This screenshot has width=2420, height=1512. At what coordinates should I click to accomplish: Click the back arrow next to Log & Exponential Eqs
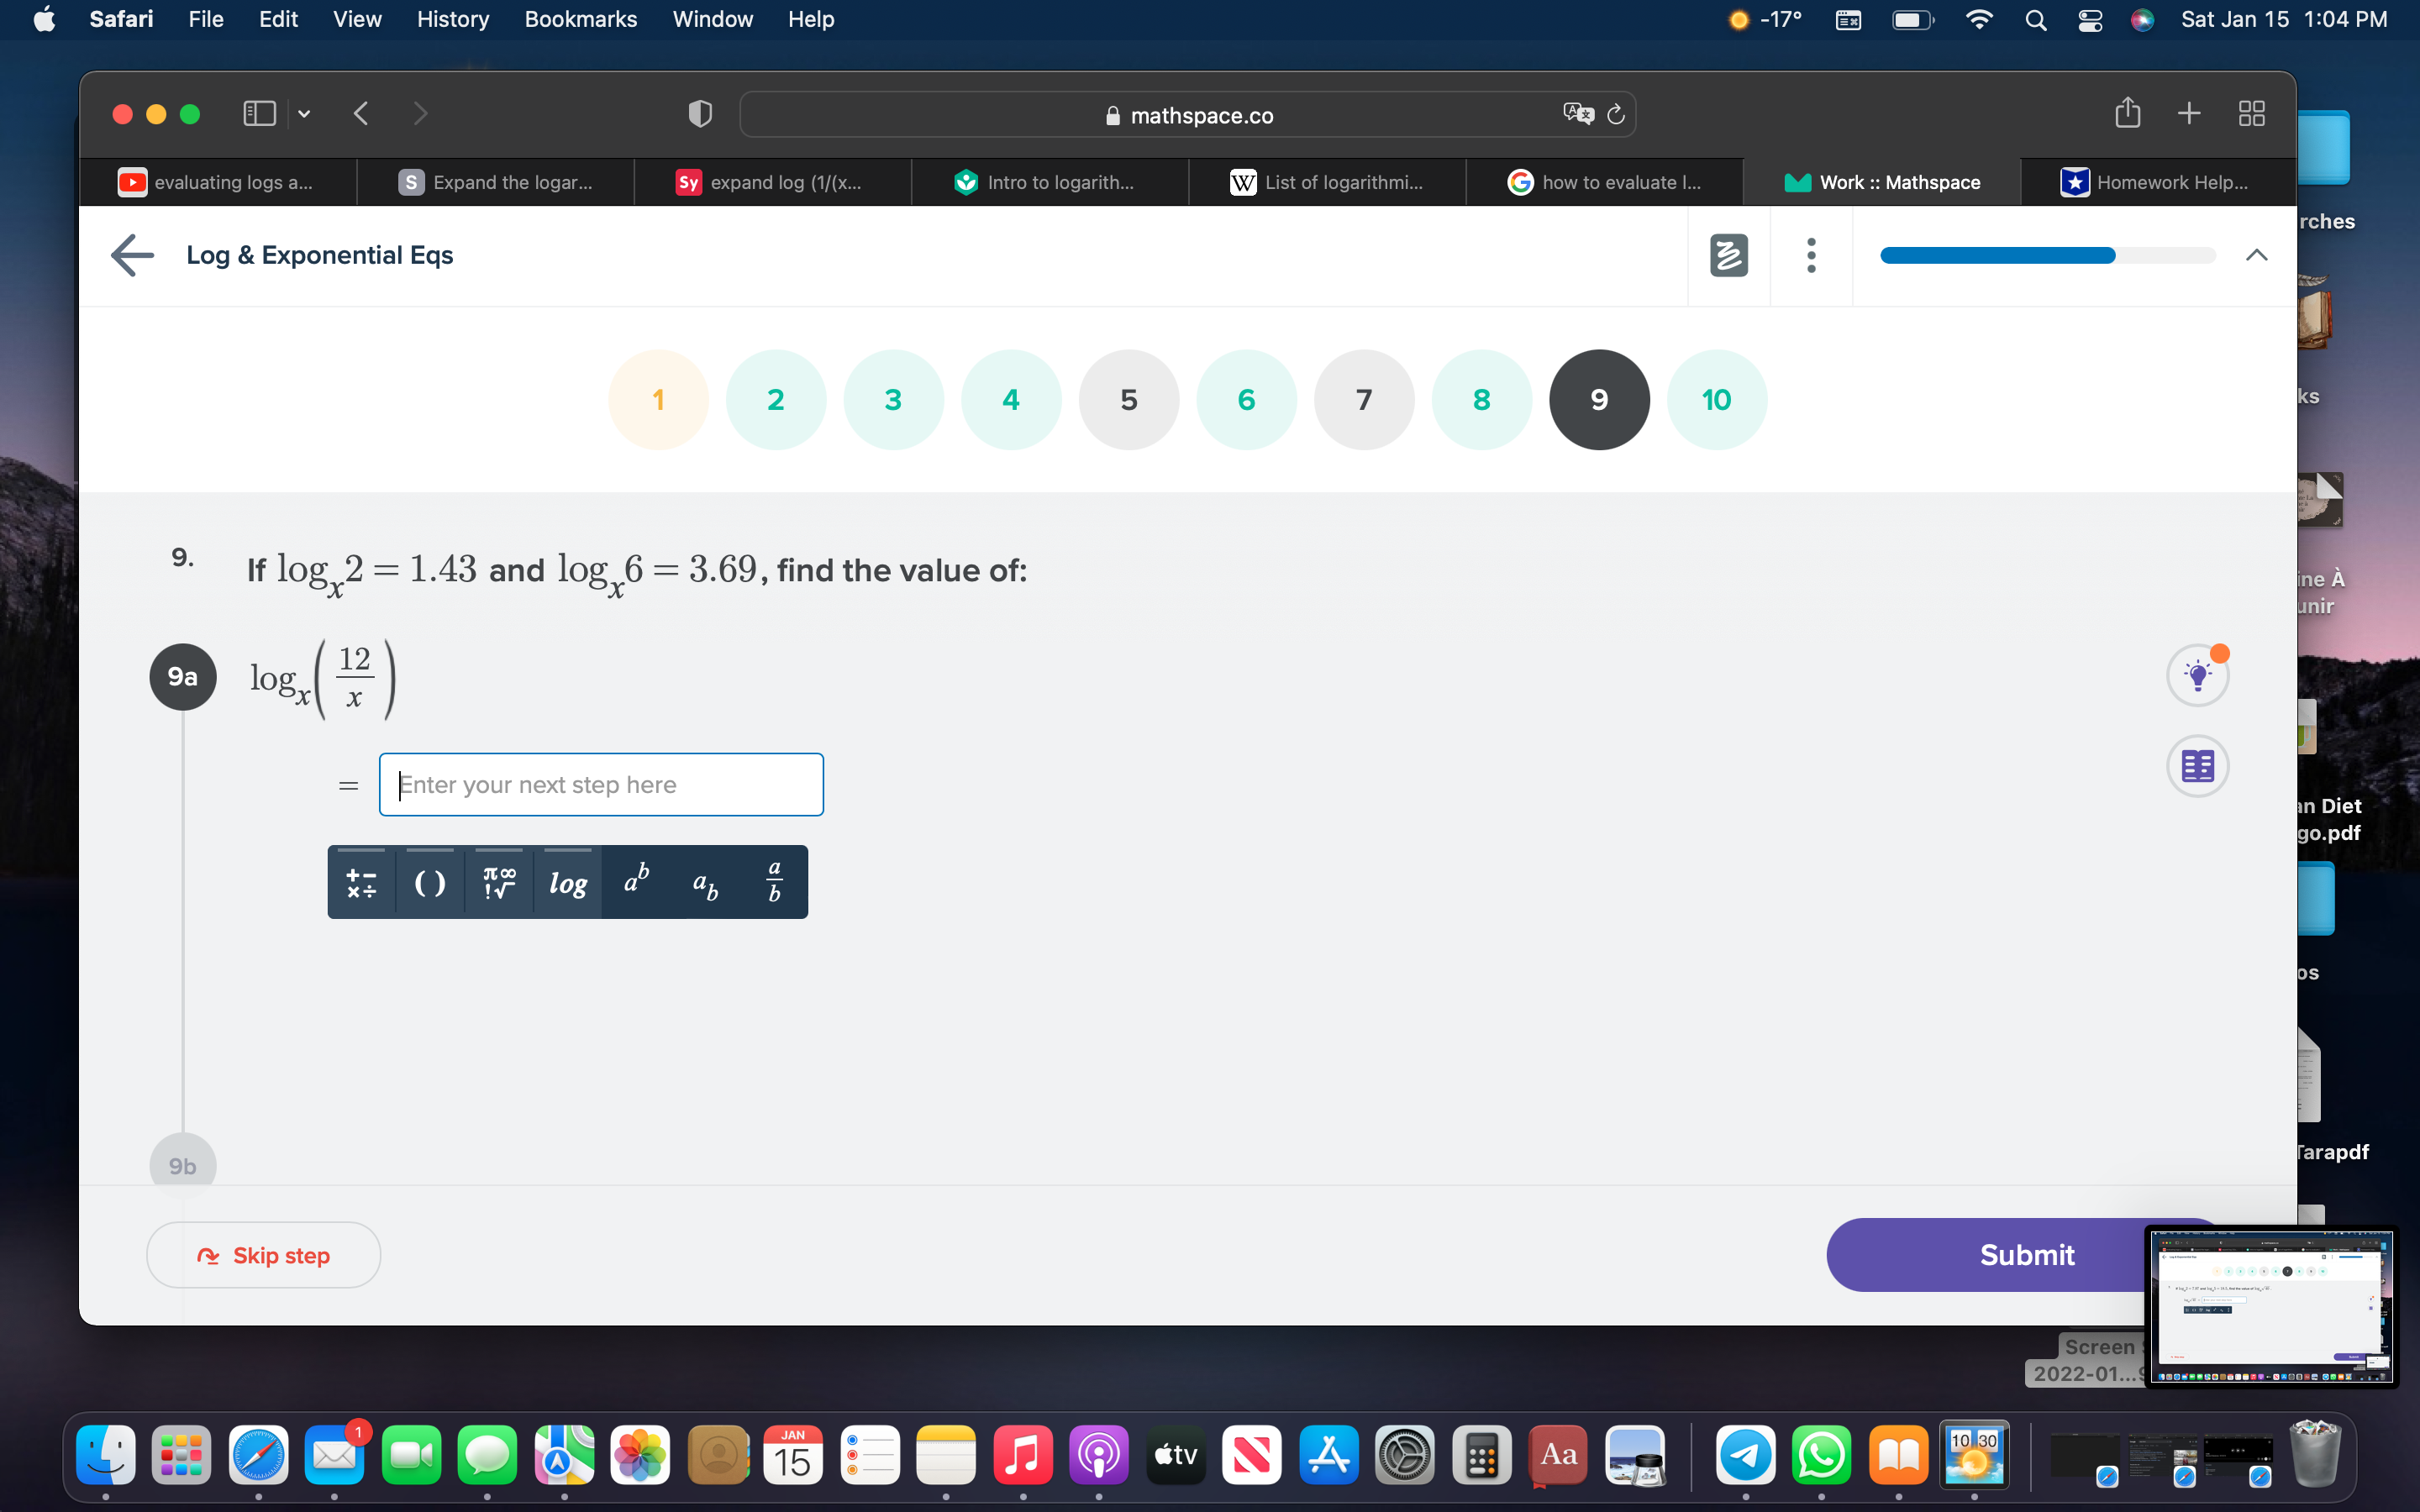tap(131, 255)
